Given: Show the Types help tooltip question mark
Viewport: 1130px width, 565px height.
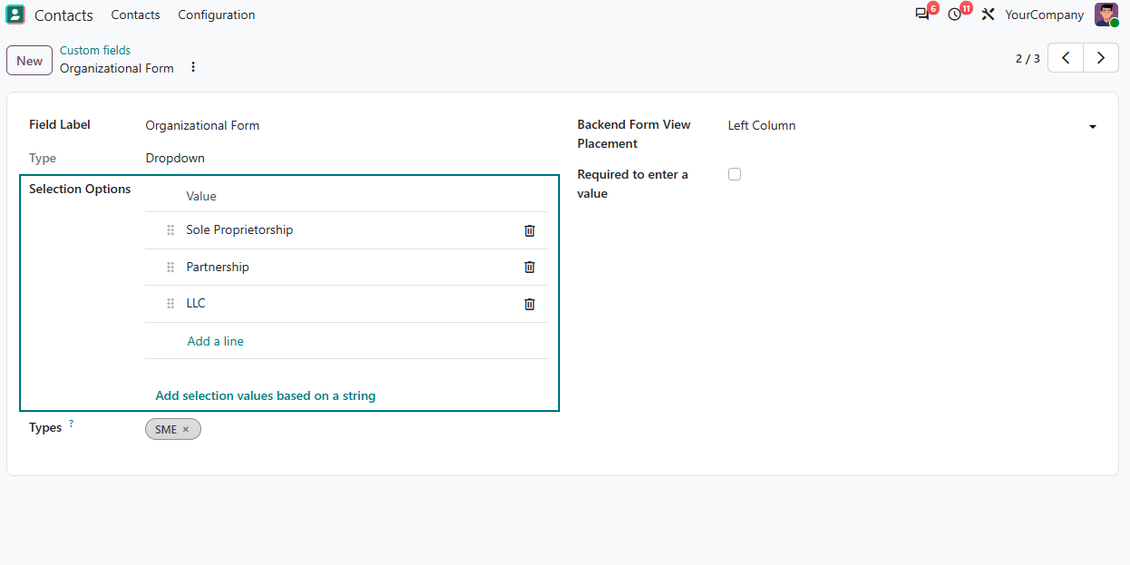Looking at the screenshot, I should pos(71,424).
